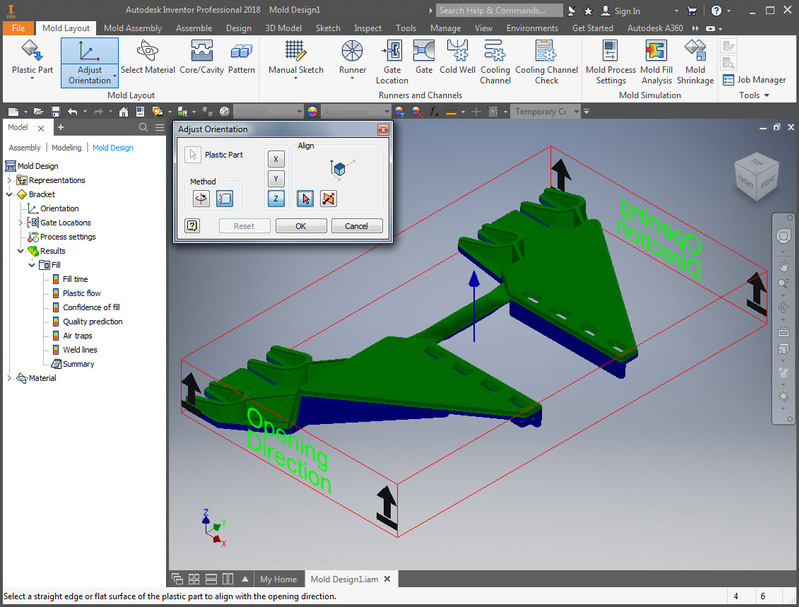Open the color wheel appearance picker
Screen dimensions: 799x607
312,111
